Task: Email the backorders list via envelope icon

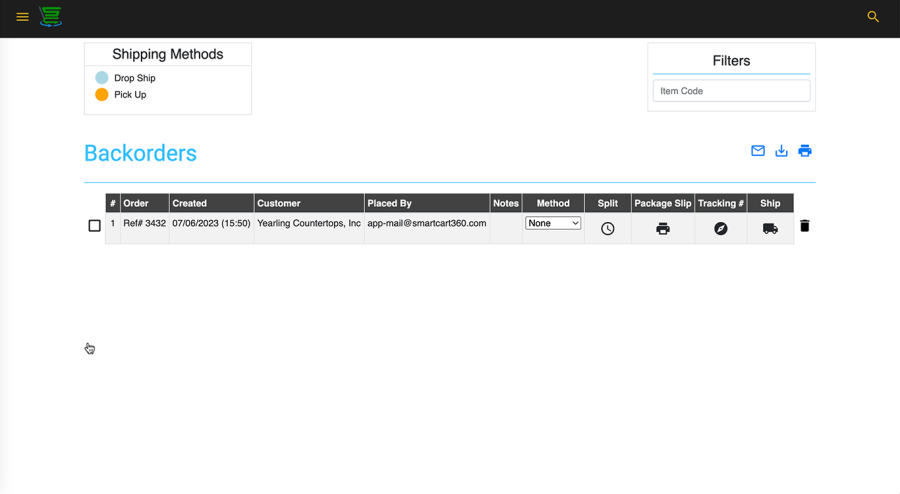Action: point(758,151)
